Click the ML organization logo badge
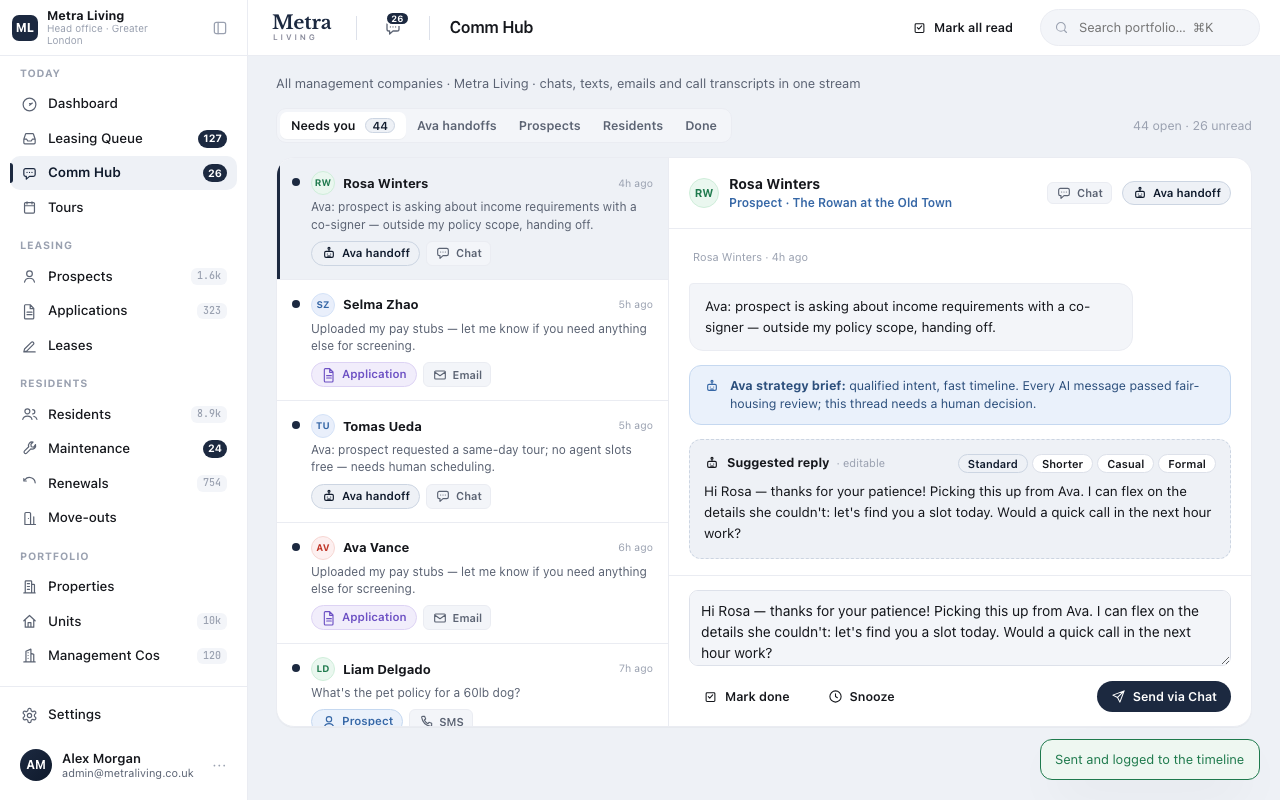 [x=25, y=28]
